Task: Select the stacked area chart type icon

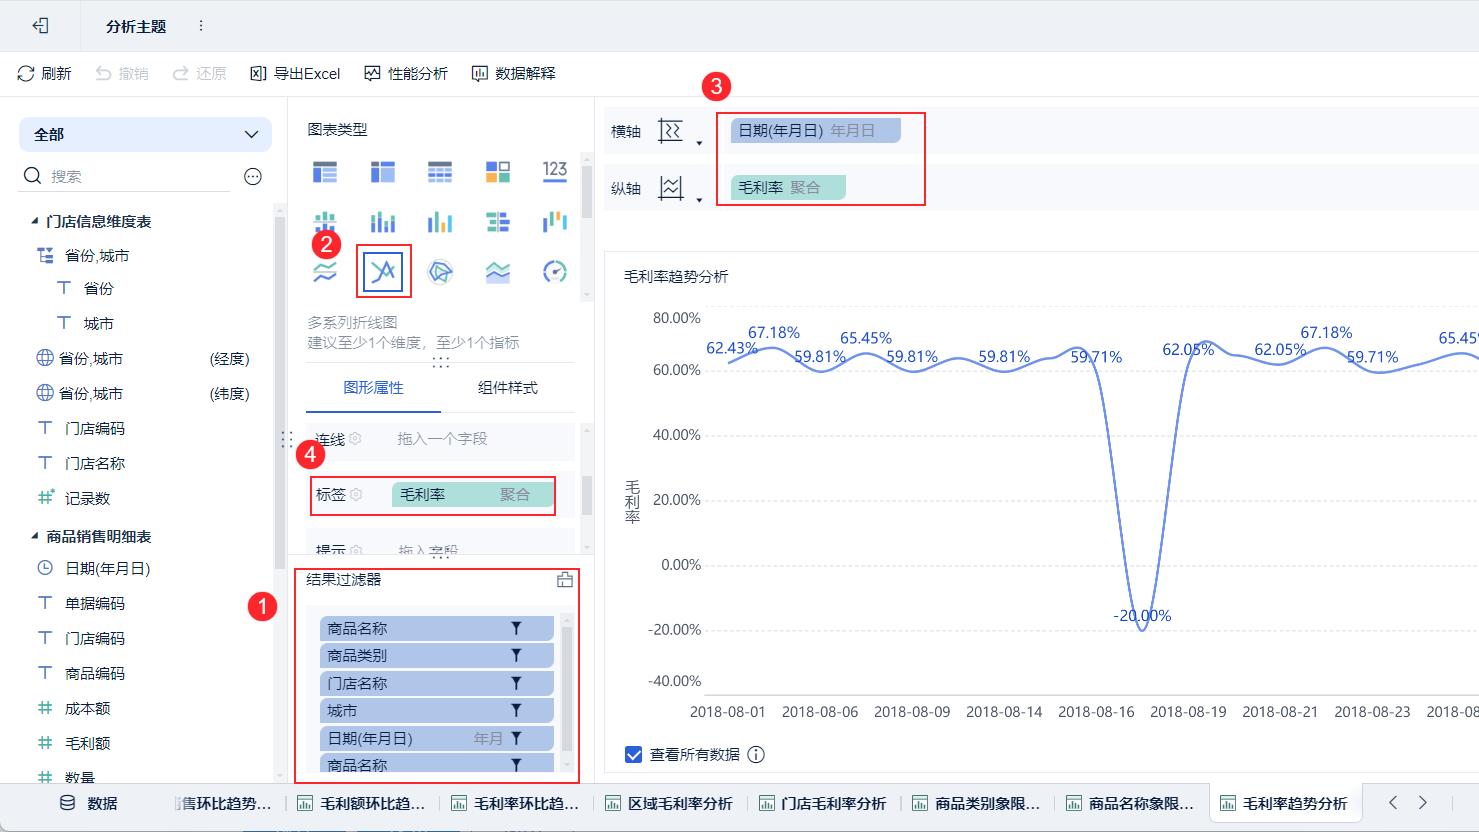Action: point(497,271)
